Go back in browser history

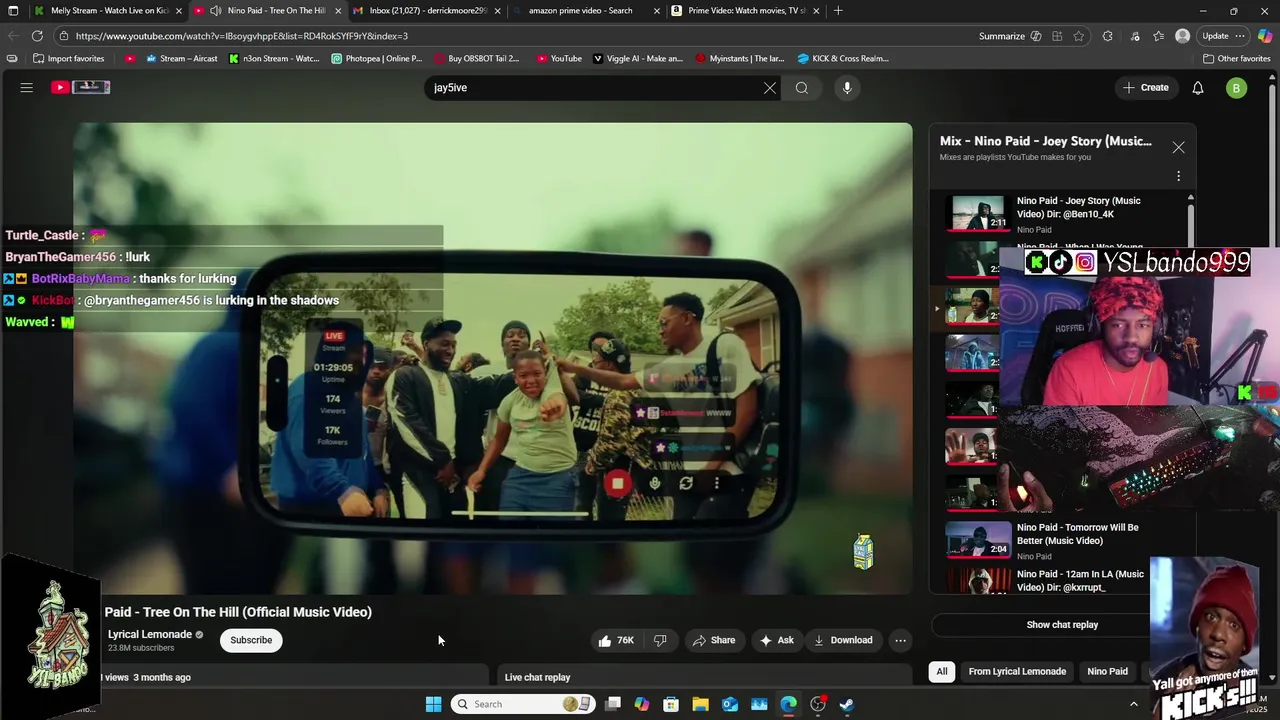(12, 36)
